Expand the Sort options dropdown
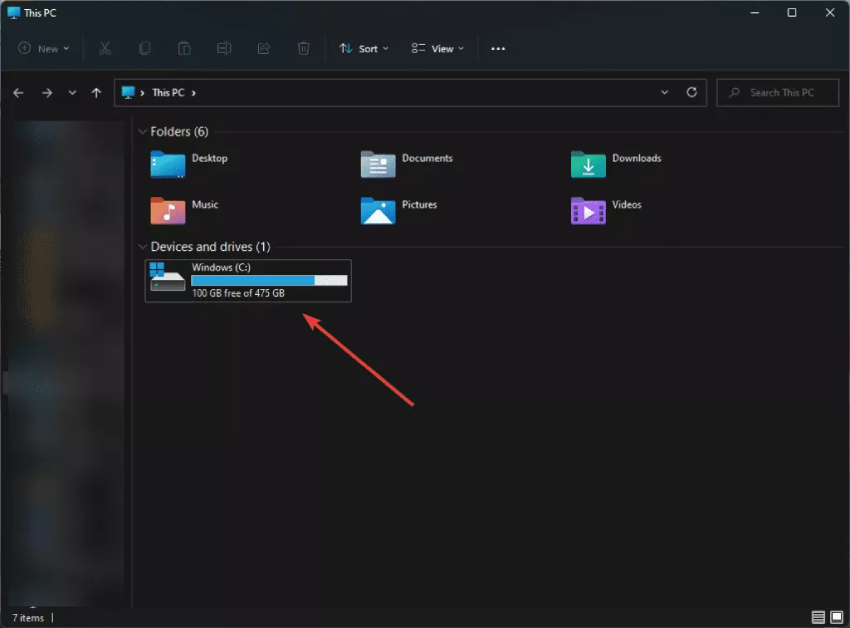The image size is (850, 628). [364, 48]
